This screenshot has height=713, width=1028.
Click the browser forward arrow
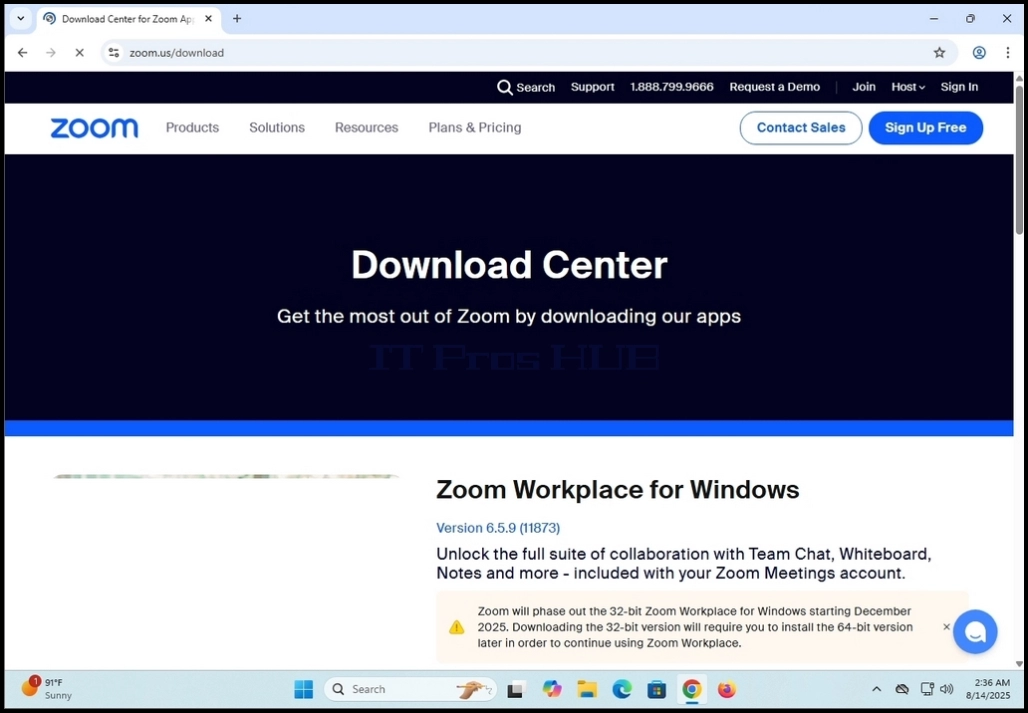point(51,52)
